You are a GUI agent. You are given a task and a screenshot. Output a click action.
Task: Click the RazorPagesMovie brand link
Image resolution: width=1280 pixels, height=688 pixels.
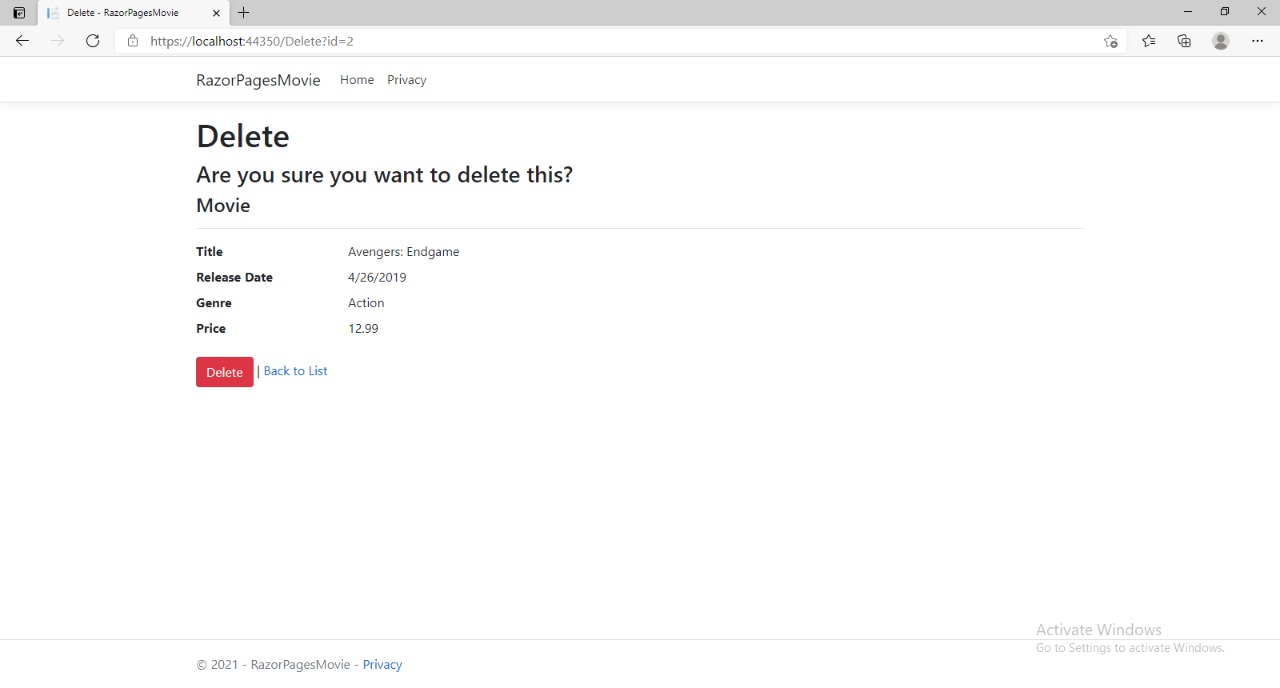click(258, 80)
